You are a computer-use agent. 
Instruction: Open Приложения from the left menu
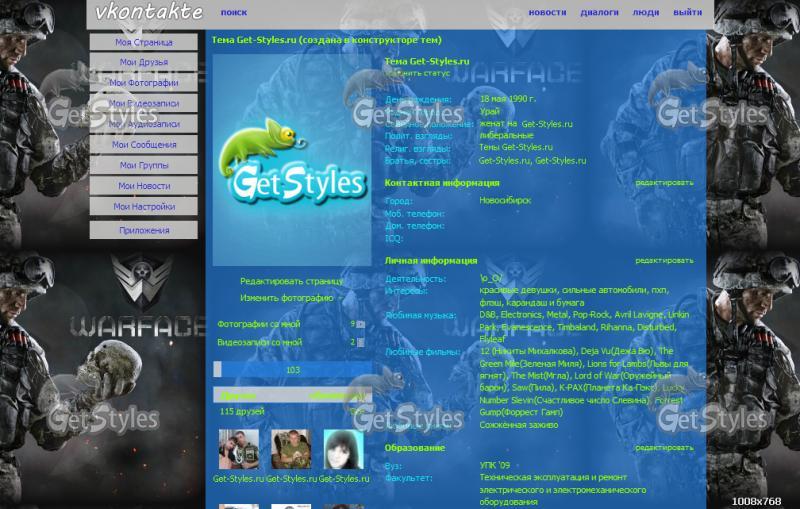pos(143,230)
